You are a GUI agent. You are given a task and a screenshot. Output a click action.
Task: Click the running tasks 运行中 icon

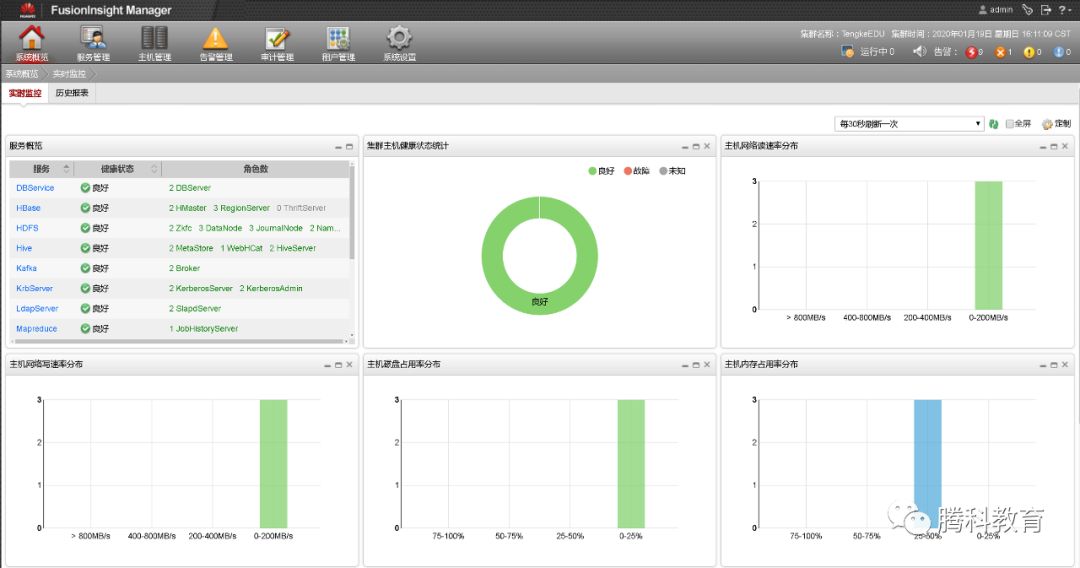[x=847, y=51]
